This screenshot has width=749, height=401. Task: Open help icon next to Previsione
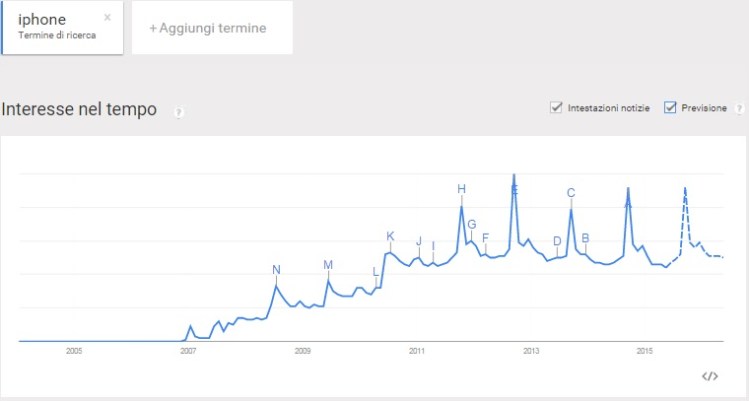point(739,108)
